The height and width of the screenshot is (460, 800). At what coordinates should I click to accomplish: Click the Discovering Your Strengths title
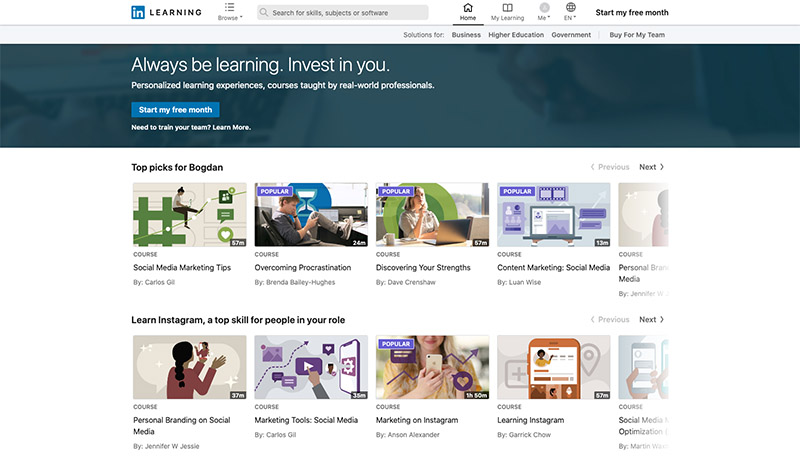point(423,267)
